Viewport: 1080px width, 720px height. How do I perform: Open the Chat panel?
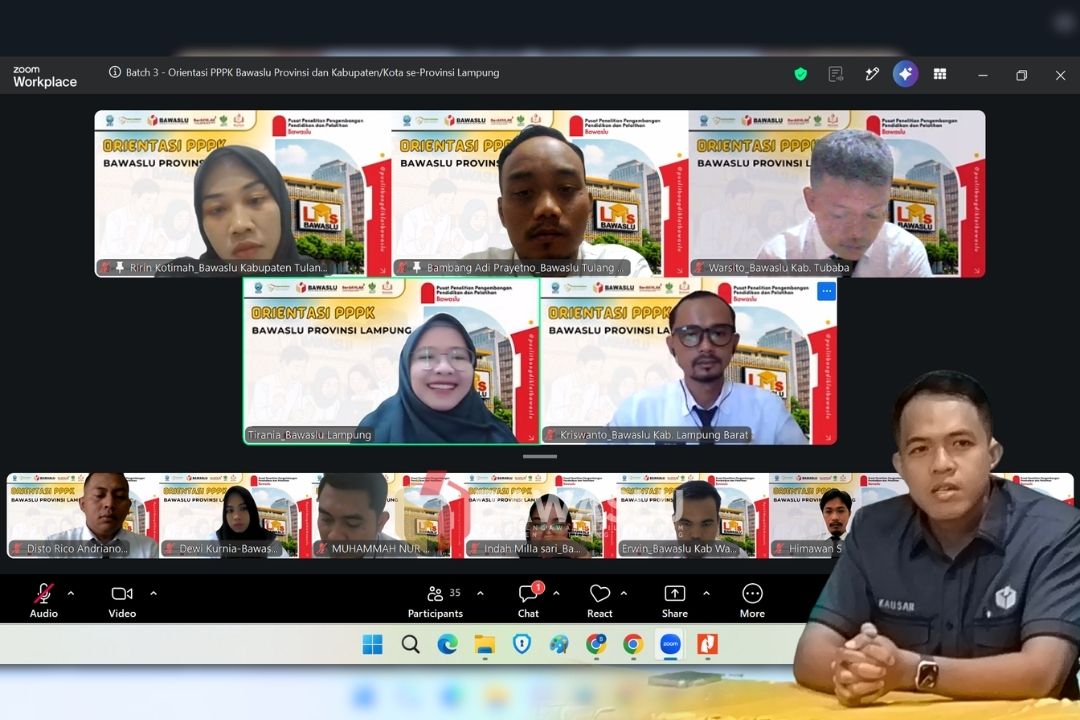pos(528,601)
